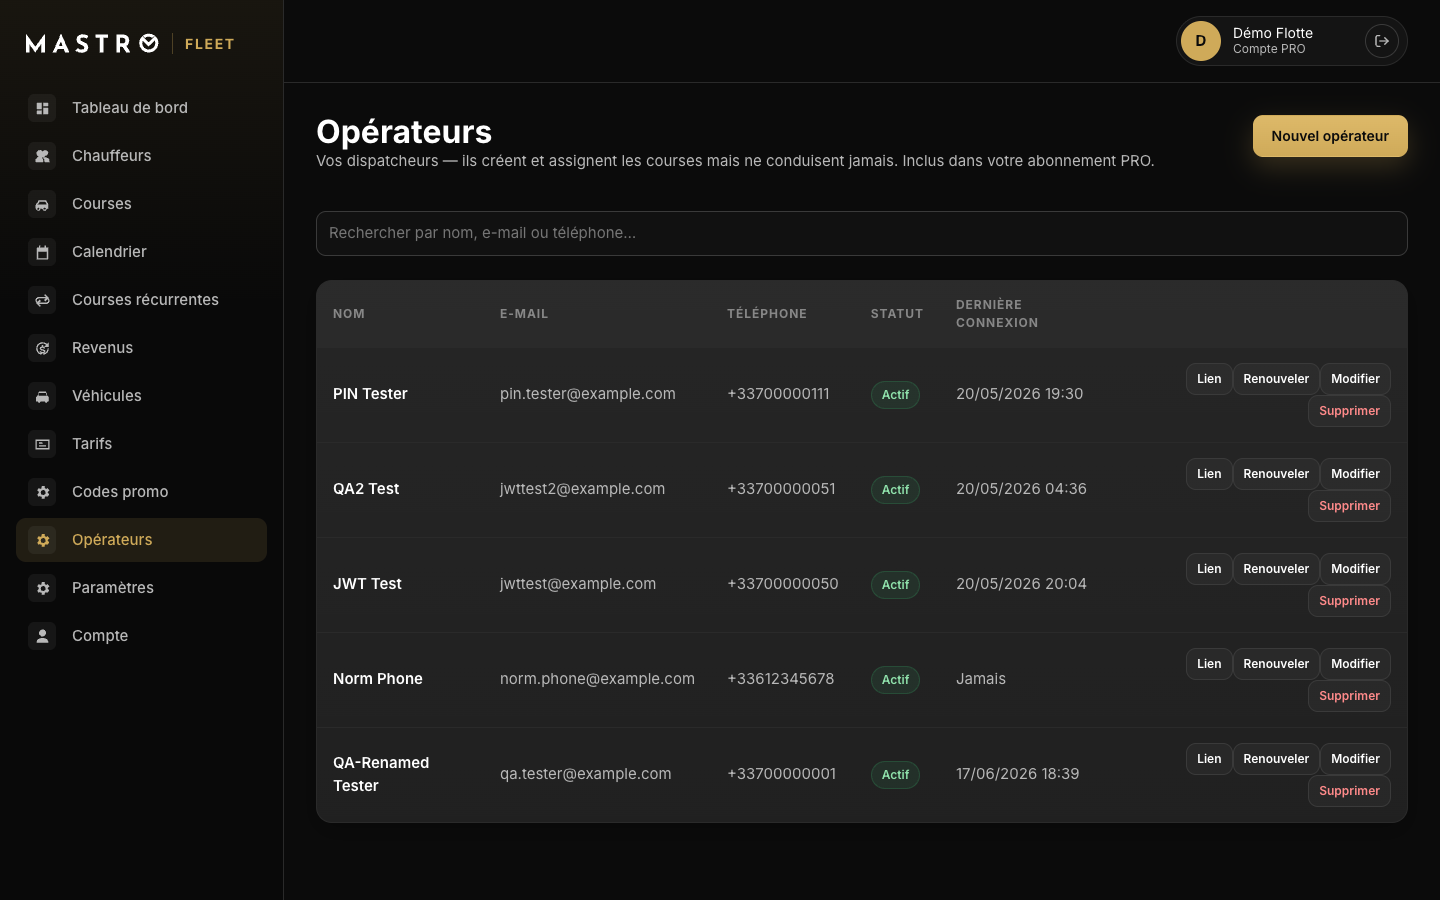This screenshot has width=1440, height=900.
Task: Click the date 17/06/2026 18:39
Action: (1017, 774)
